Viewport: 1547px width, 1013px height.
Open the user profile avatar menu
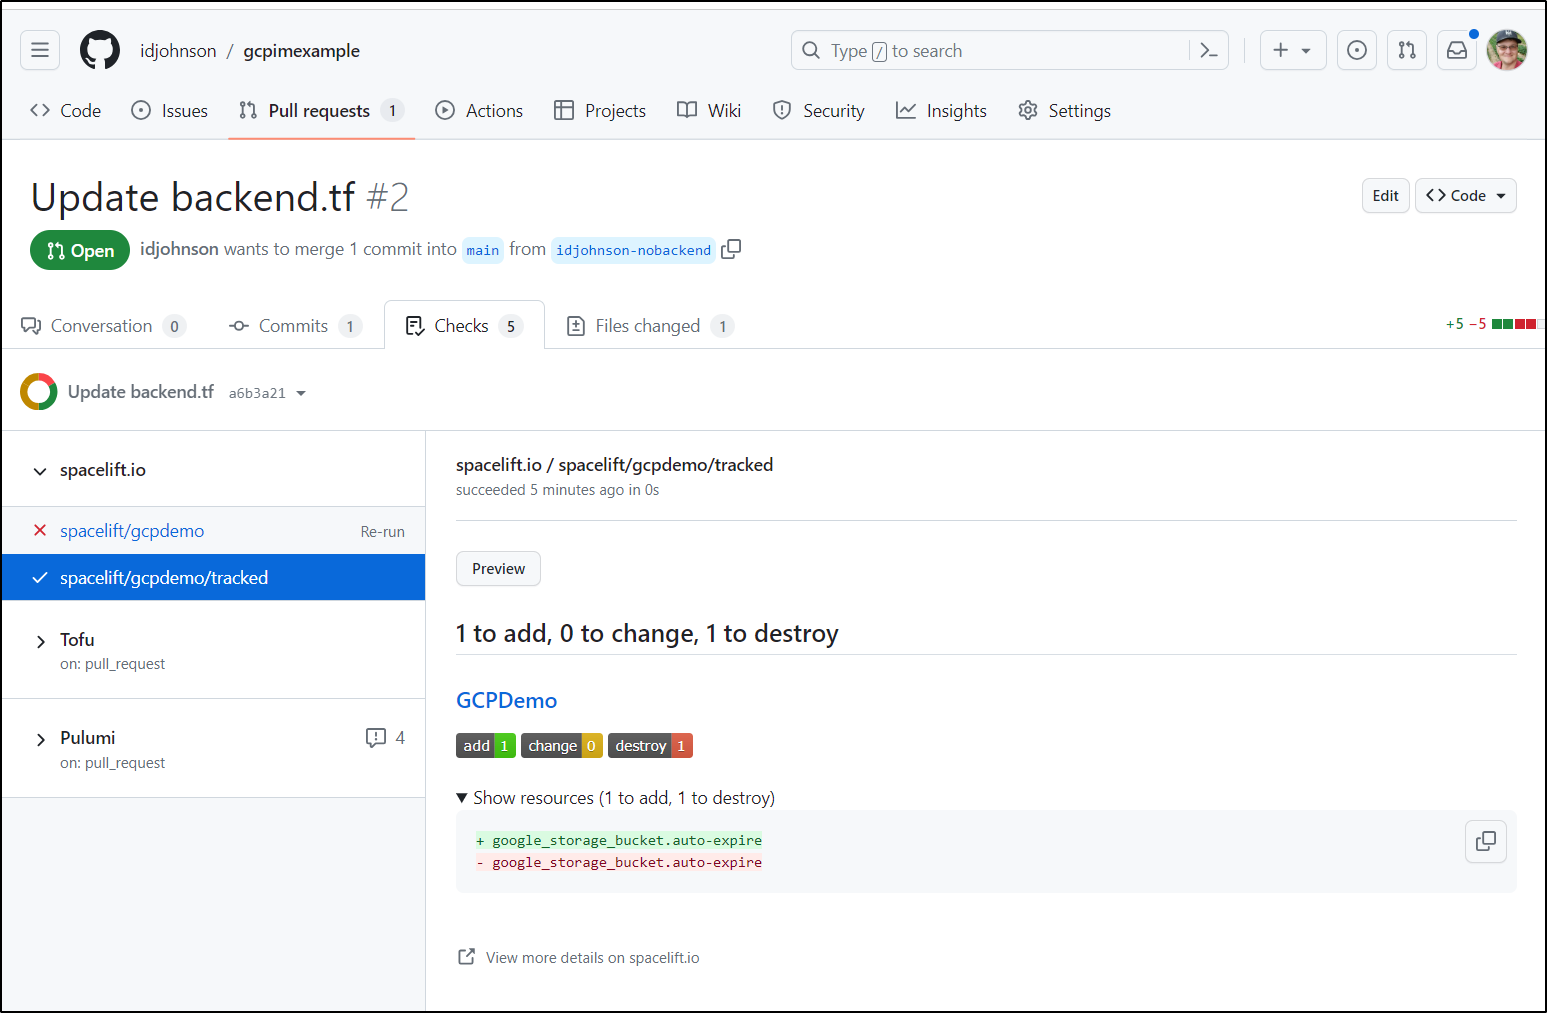1507,50
